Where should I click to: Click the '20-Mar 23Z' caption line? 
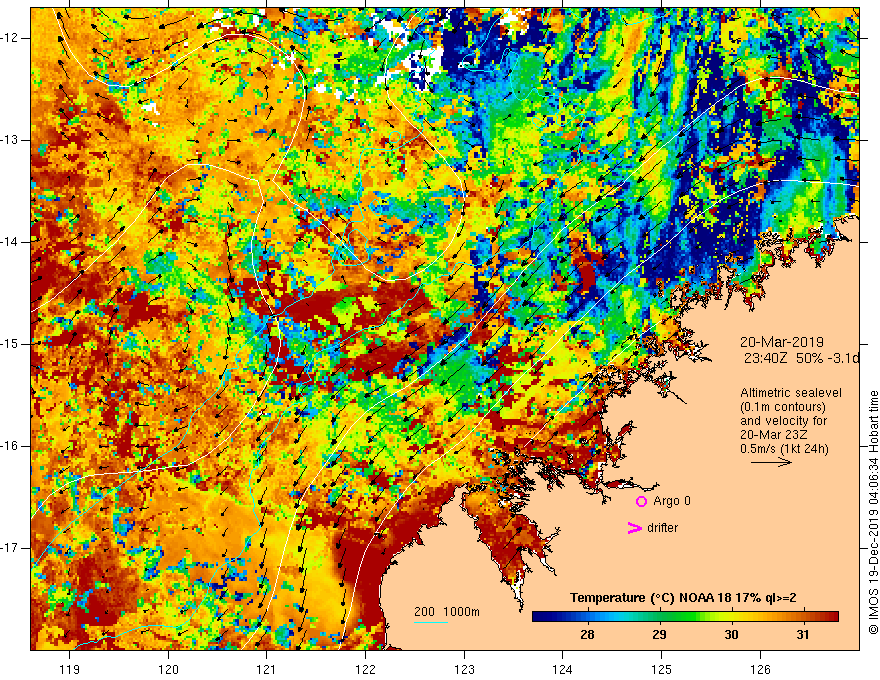point(773,435)
